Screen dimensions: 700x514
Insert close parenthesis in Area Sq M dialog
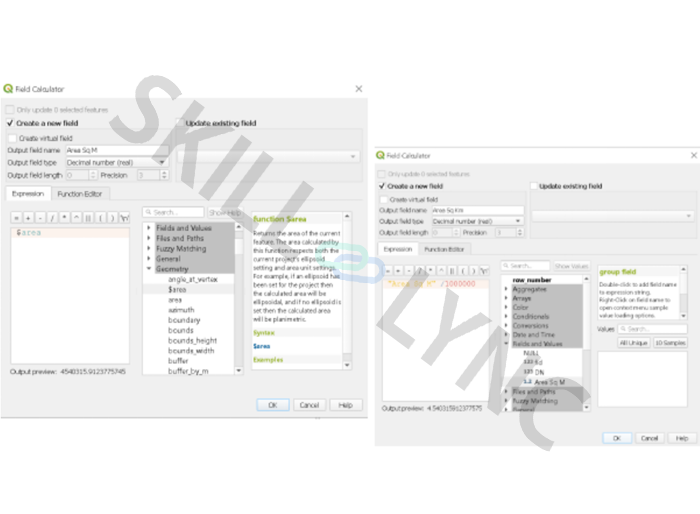112,218
